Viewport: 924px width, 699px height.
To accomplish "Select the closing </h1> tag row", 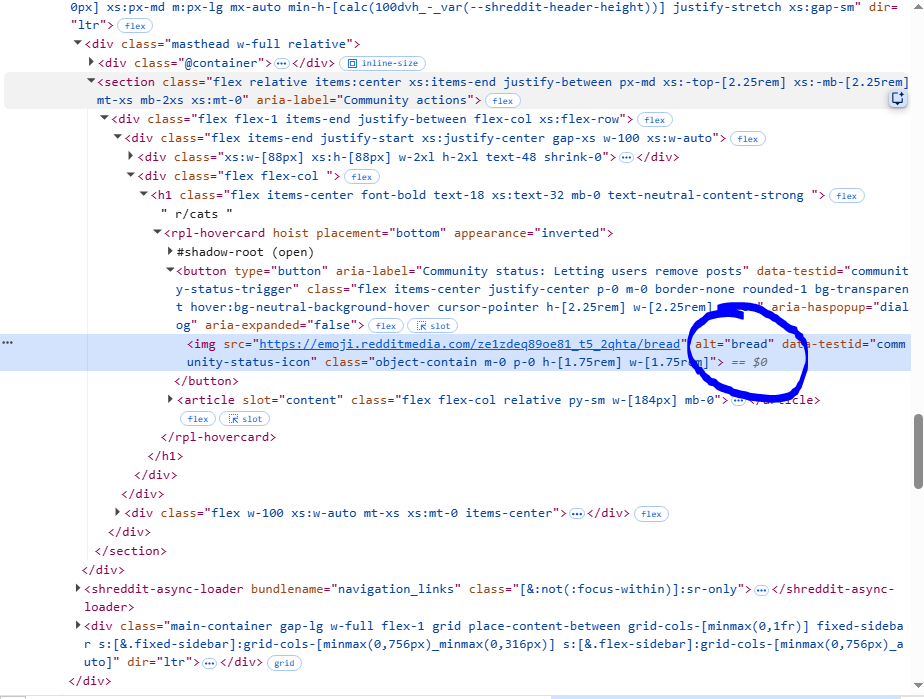I will point(165,456).
